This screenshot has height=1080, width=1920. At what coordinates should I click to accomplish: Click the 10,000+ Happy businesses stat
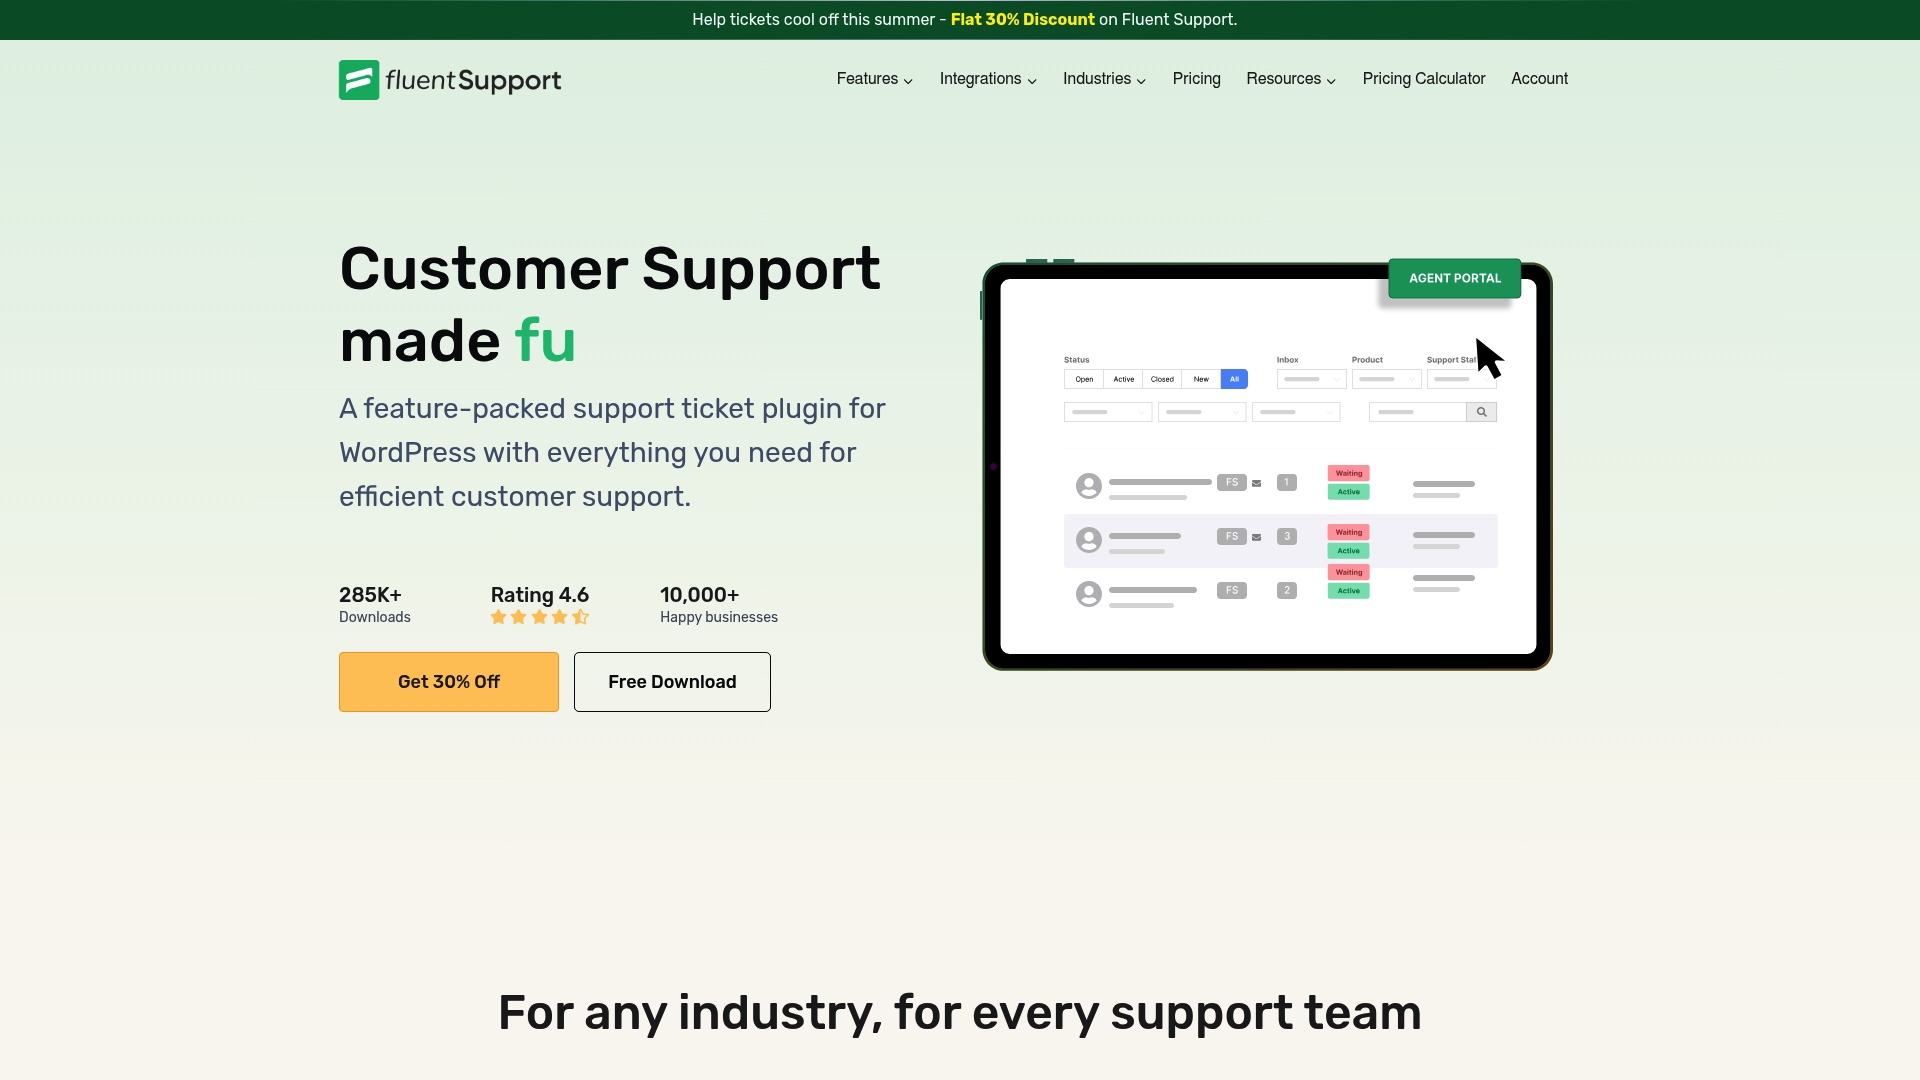[719, 604]
